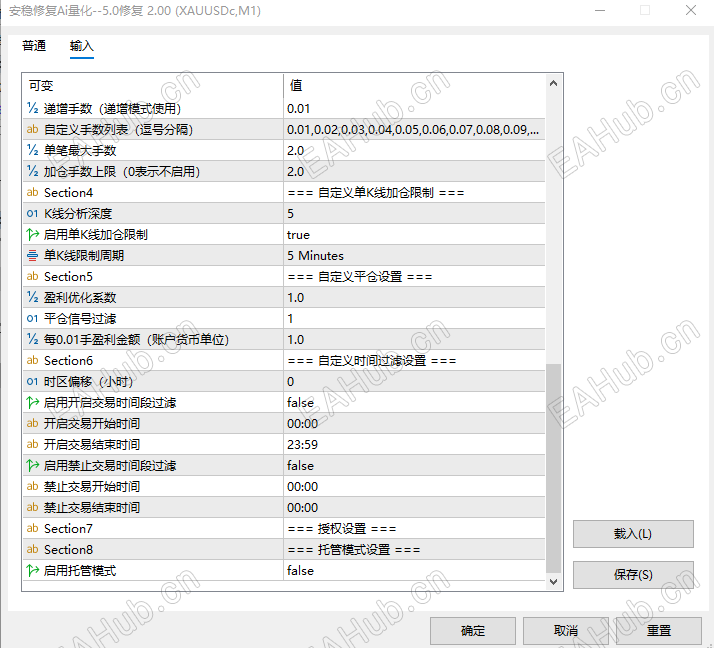
Task: Edit the 23:59 value of 开启交易结束时间
Action: click(414, 444)
